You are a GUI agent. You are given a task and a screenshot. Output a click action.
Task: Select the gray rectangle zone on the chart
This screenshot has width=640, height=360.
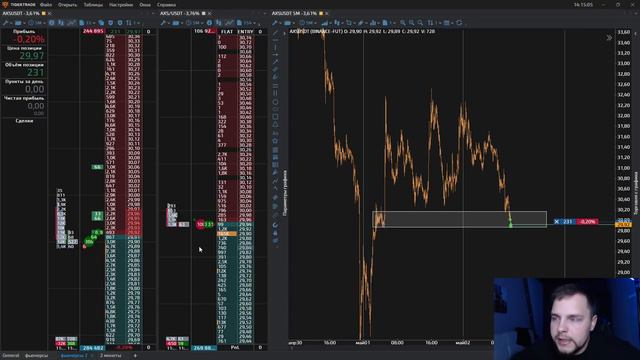[x=459, y=219]
